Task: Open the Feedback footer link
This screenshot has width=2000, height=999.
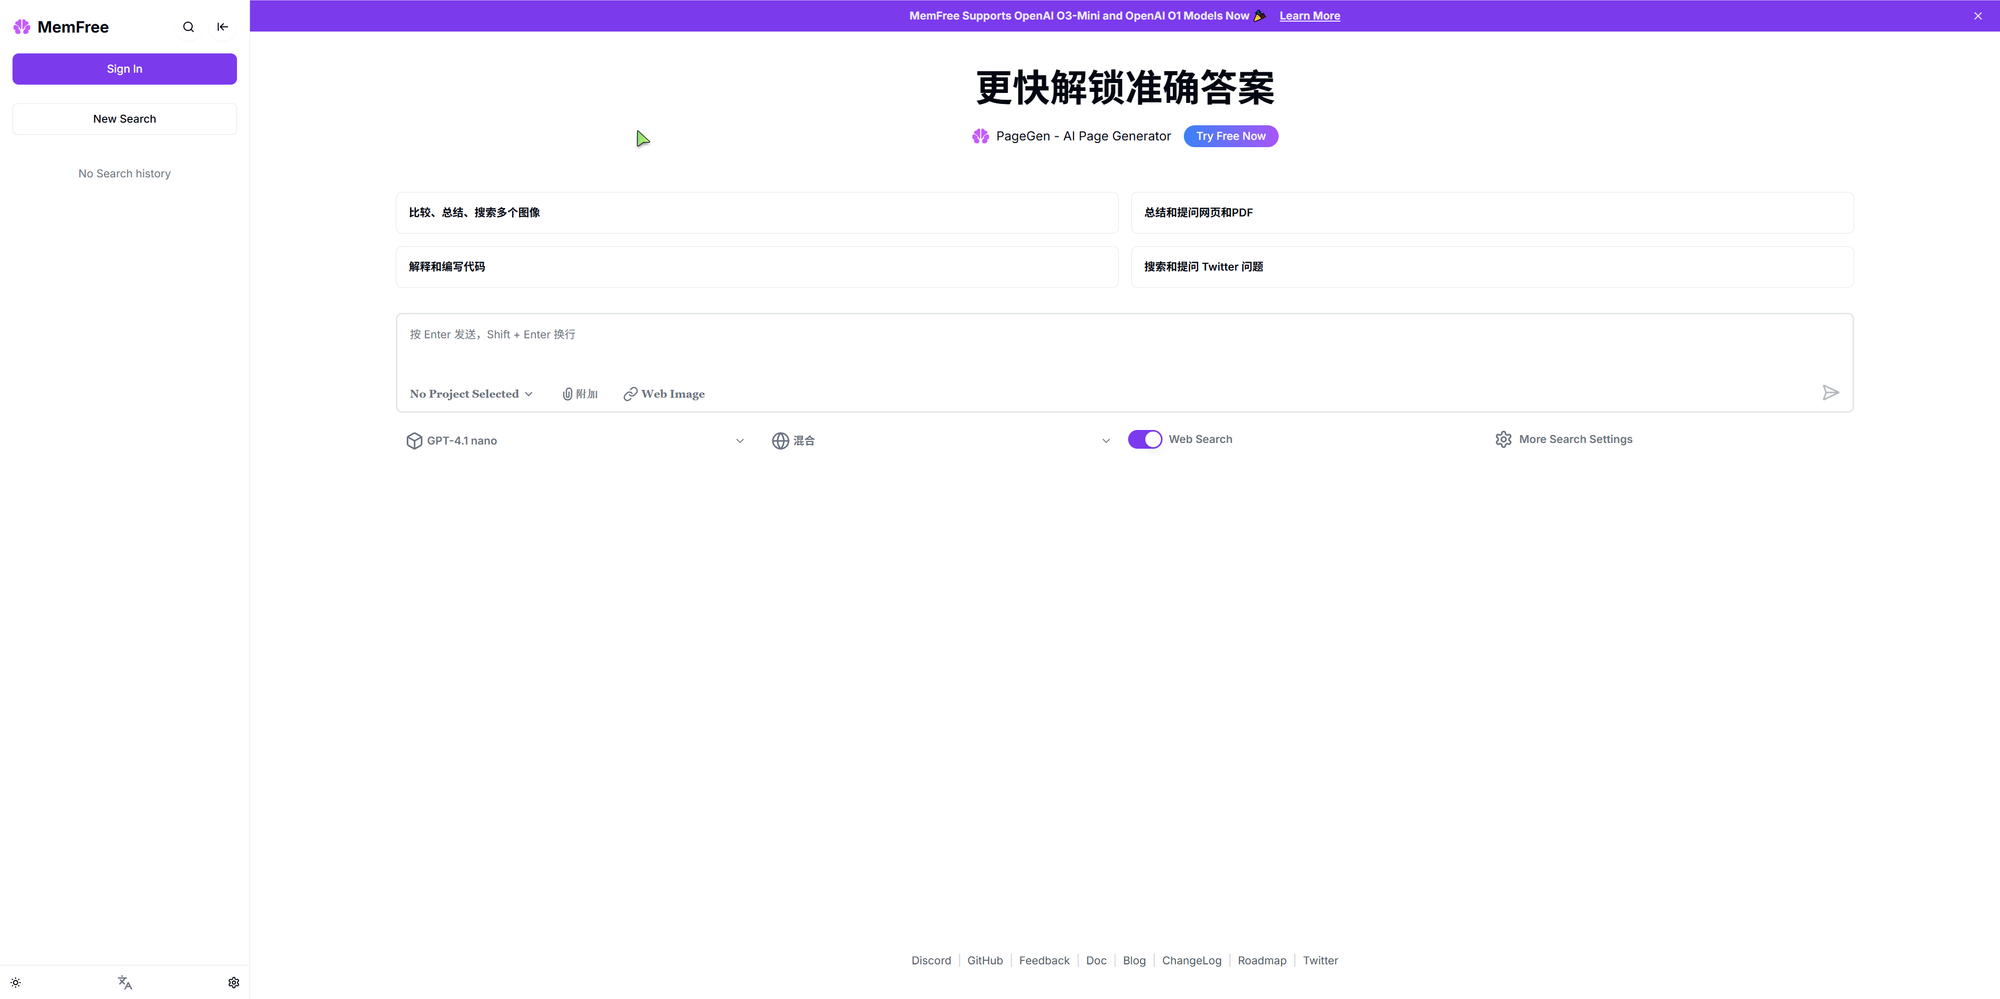Action: click(1044, 961)
